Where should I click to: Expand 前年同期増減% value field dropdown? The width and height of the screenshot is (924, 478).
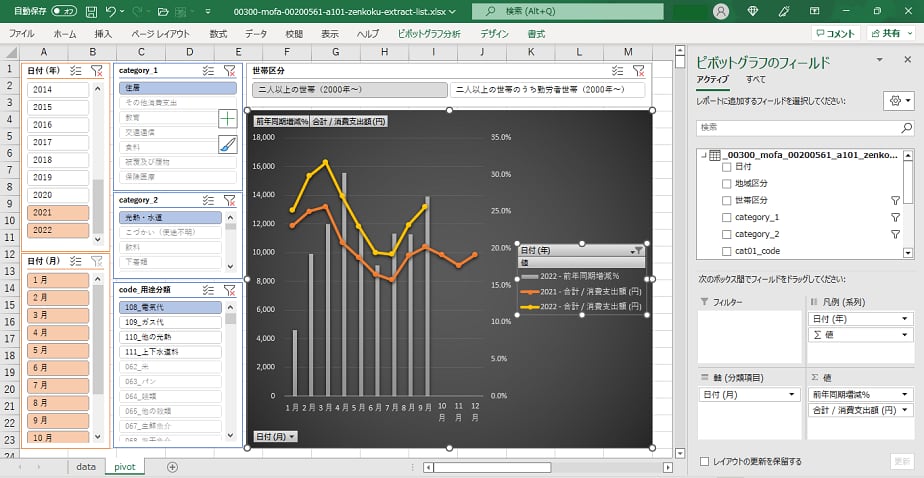click(904, 394)
